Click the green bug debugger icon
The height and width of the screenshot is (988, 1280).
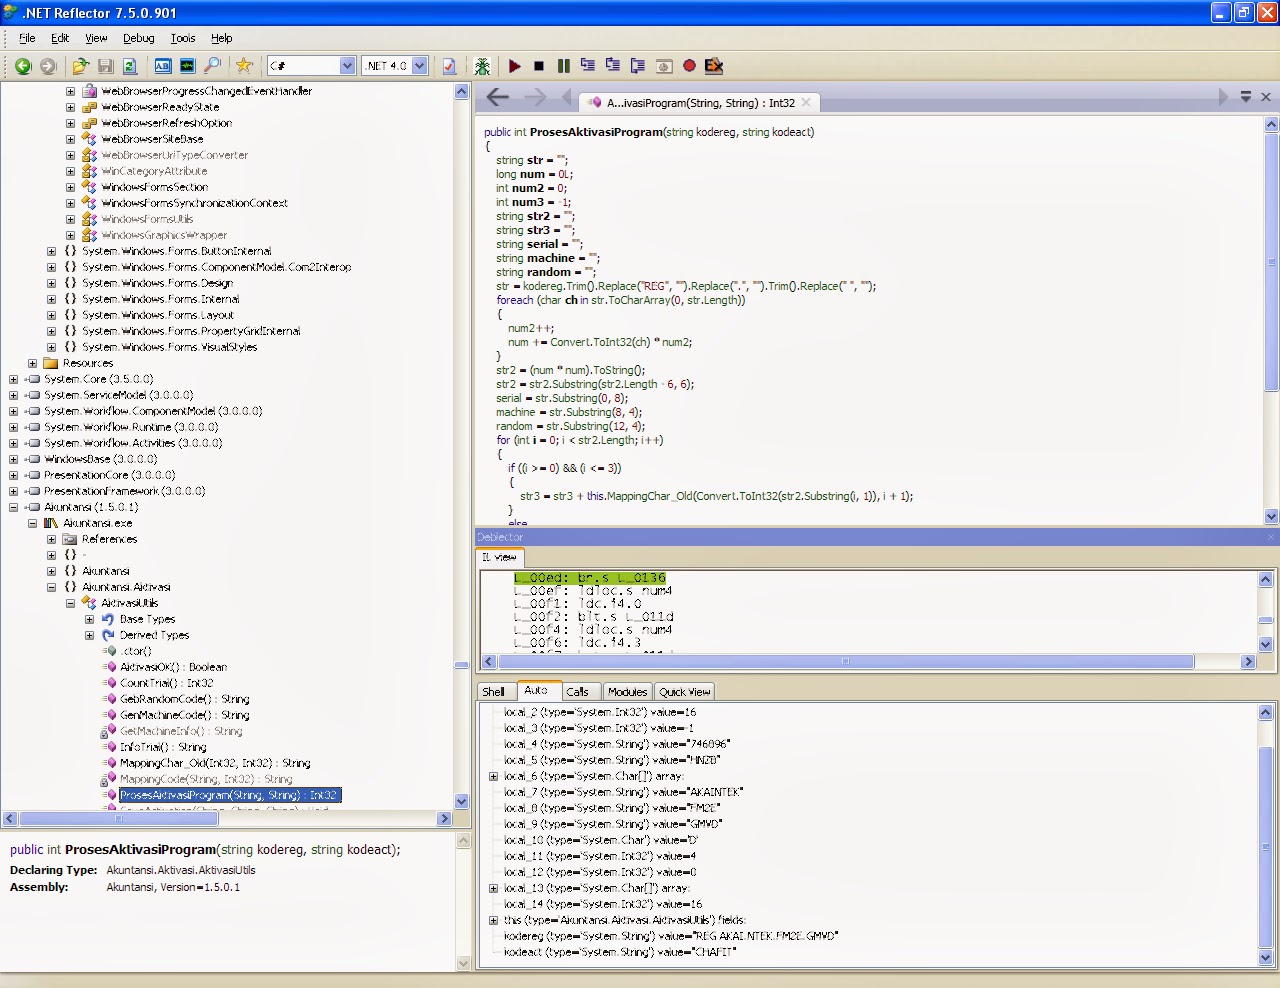click(x=482, y=66)
